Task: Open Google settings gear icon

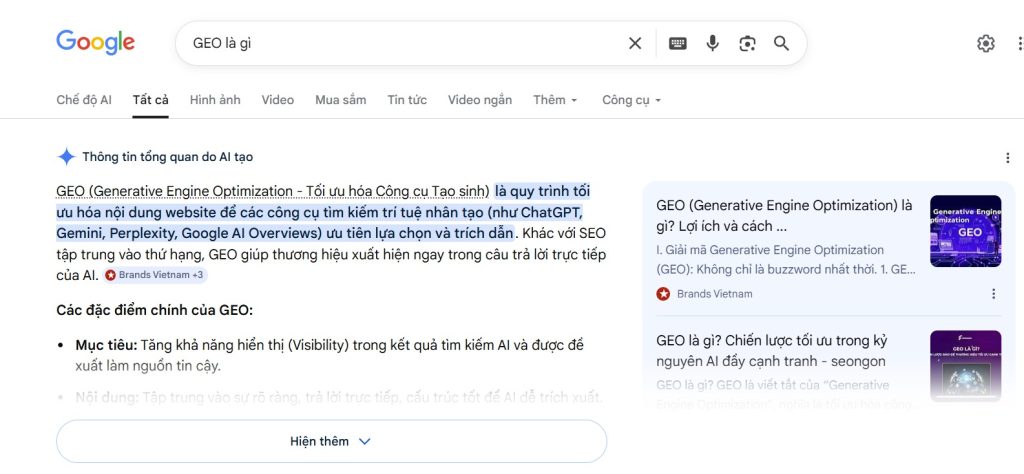Action: (985, 44)
